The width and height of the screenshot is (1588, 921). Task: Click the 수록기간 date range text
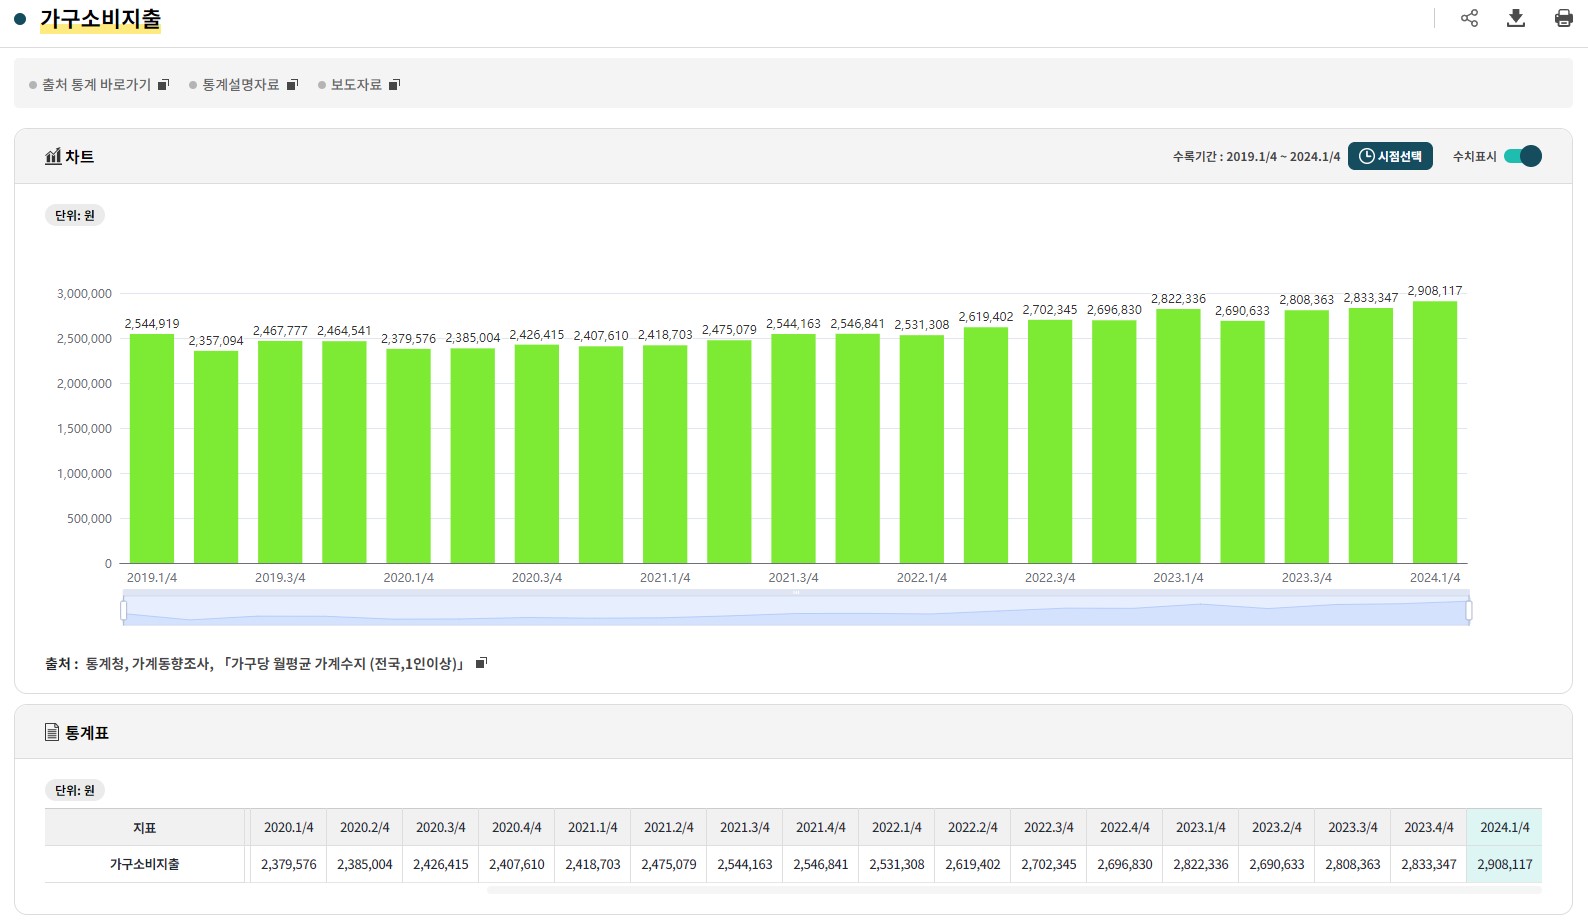tap(1256, 157)
